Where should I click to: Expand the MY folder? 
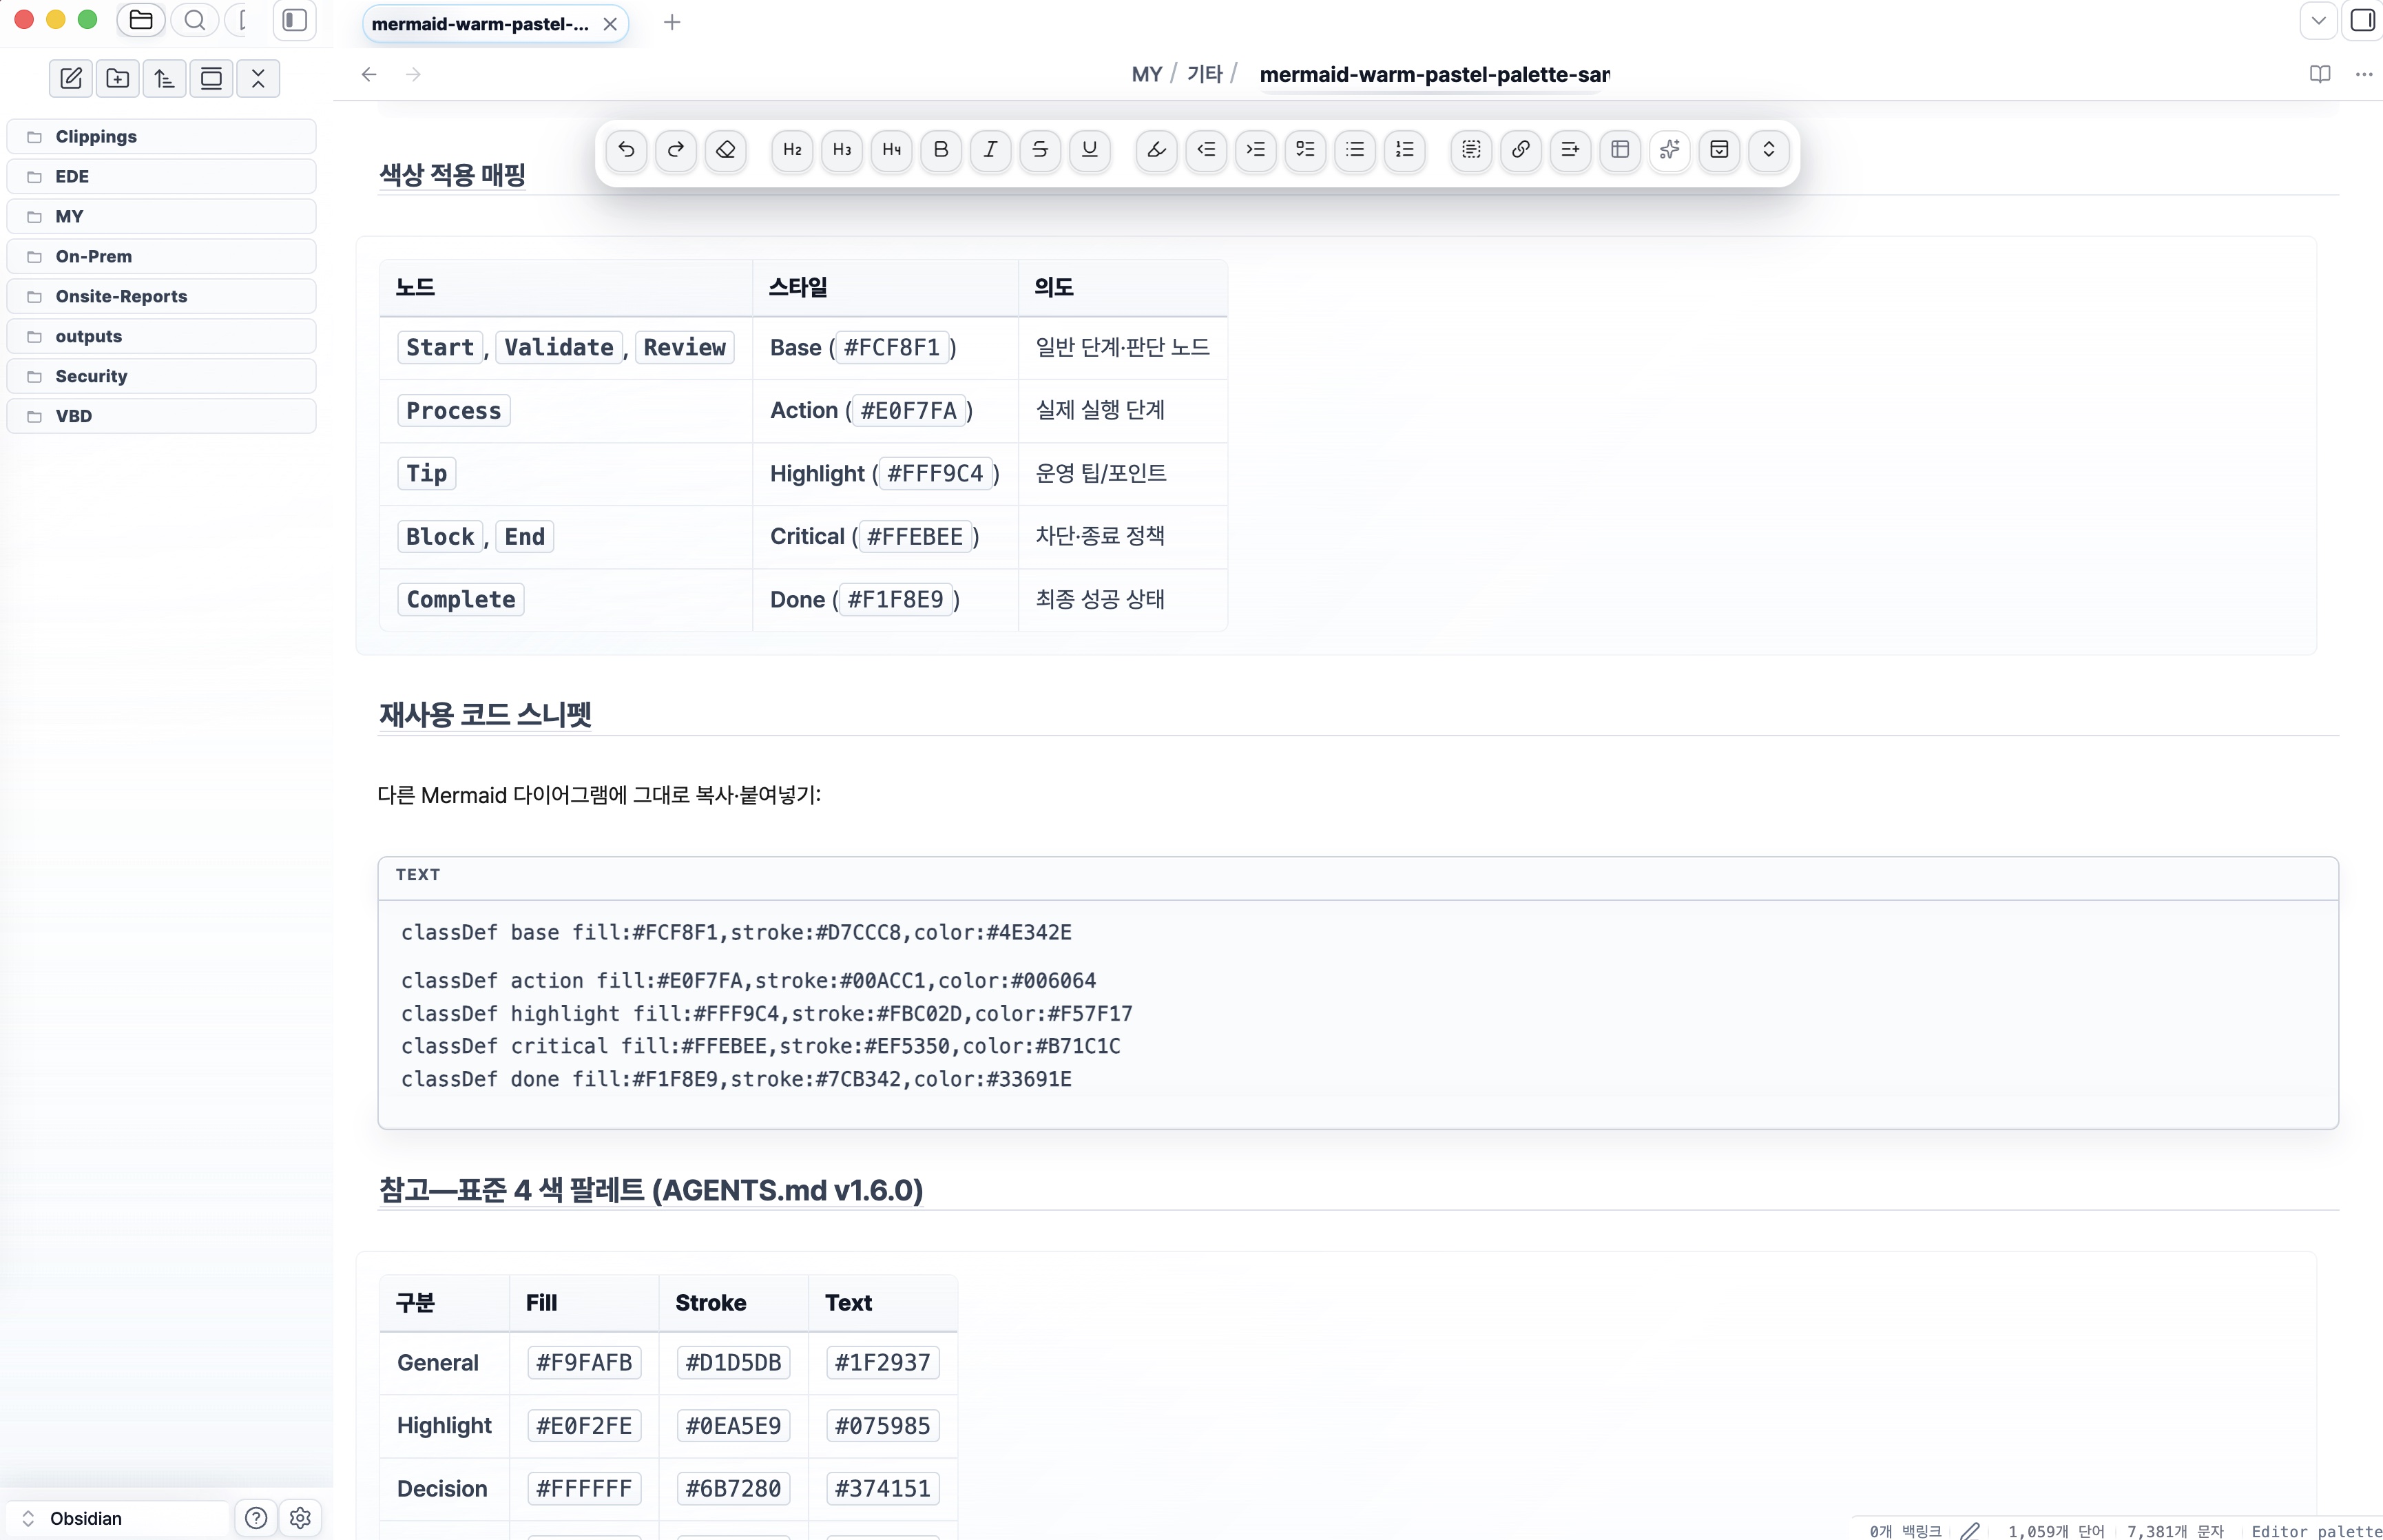tap(162, 217)
